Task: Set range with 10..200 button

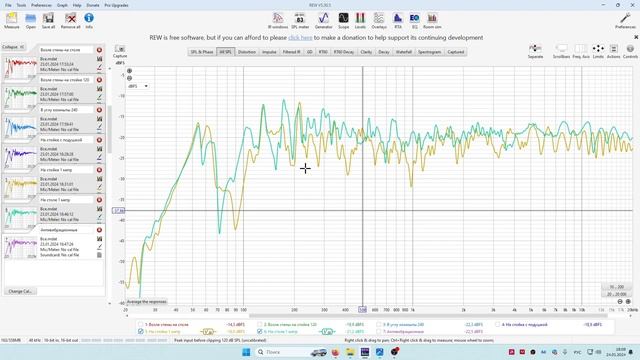Action: pyautogui.click(x=616, y=287)
